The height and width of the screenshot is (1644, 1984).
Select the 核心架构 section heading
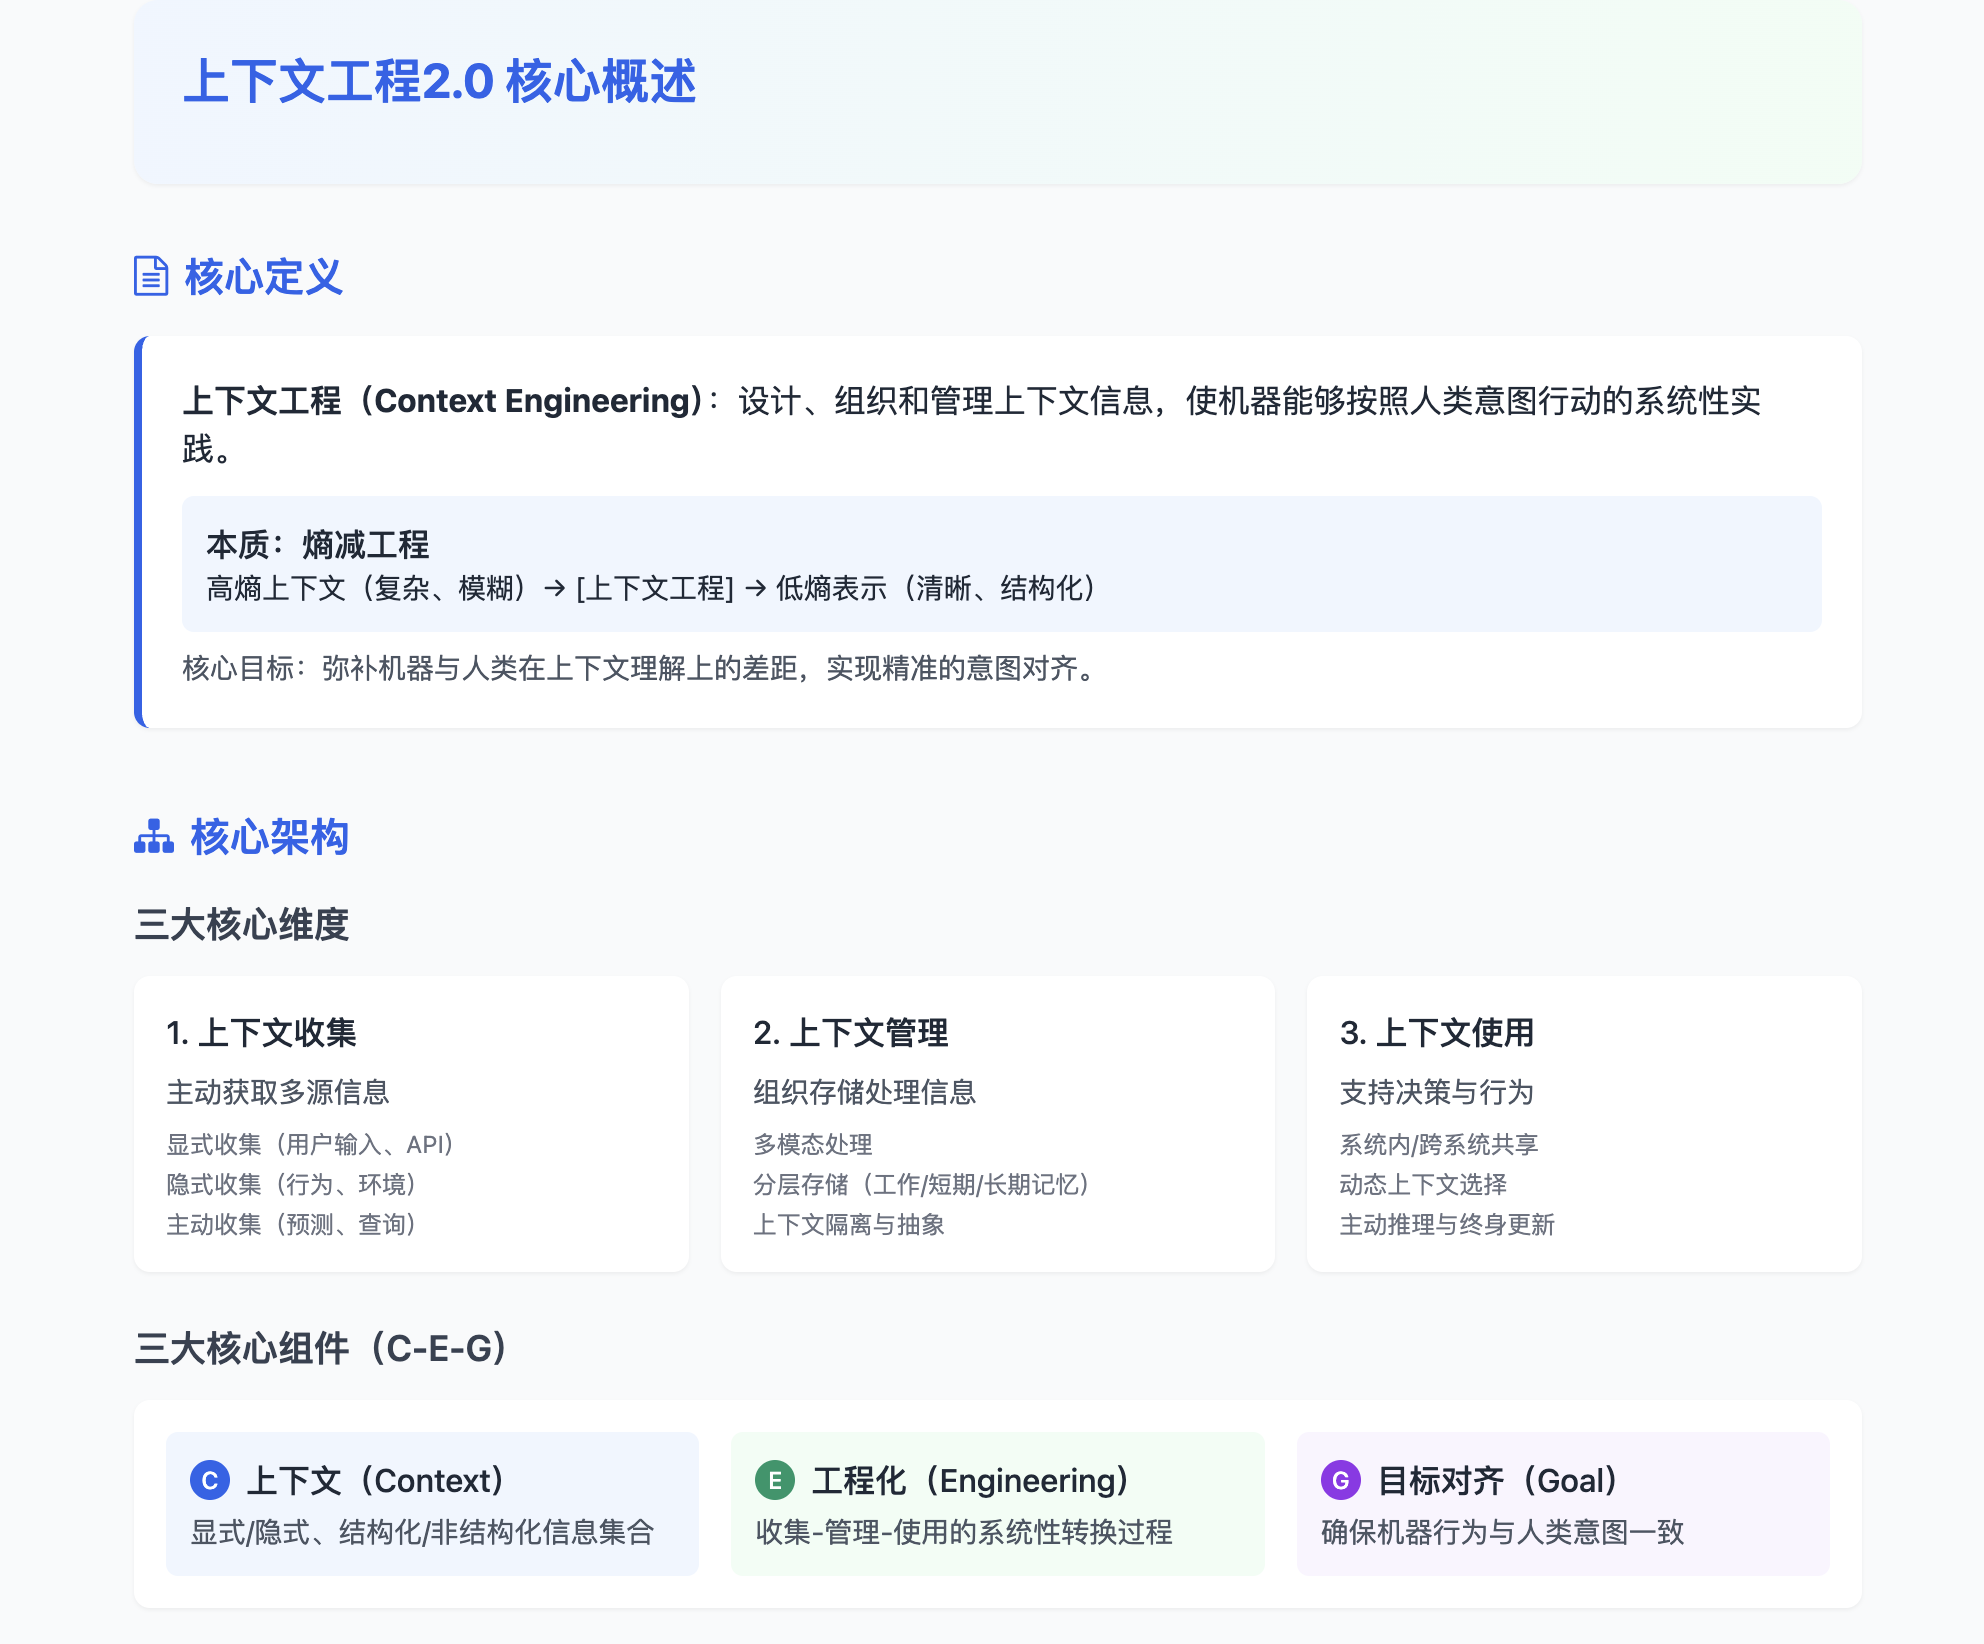[269, 837]
